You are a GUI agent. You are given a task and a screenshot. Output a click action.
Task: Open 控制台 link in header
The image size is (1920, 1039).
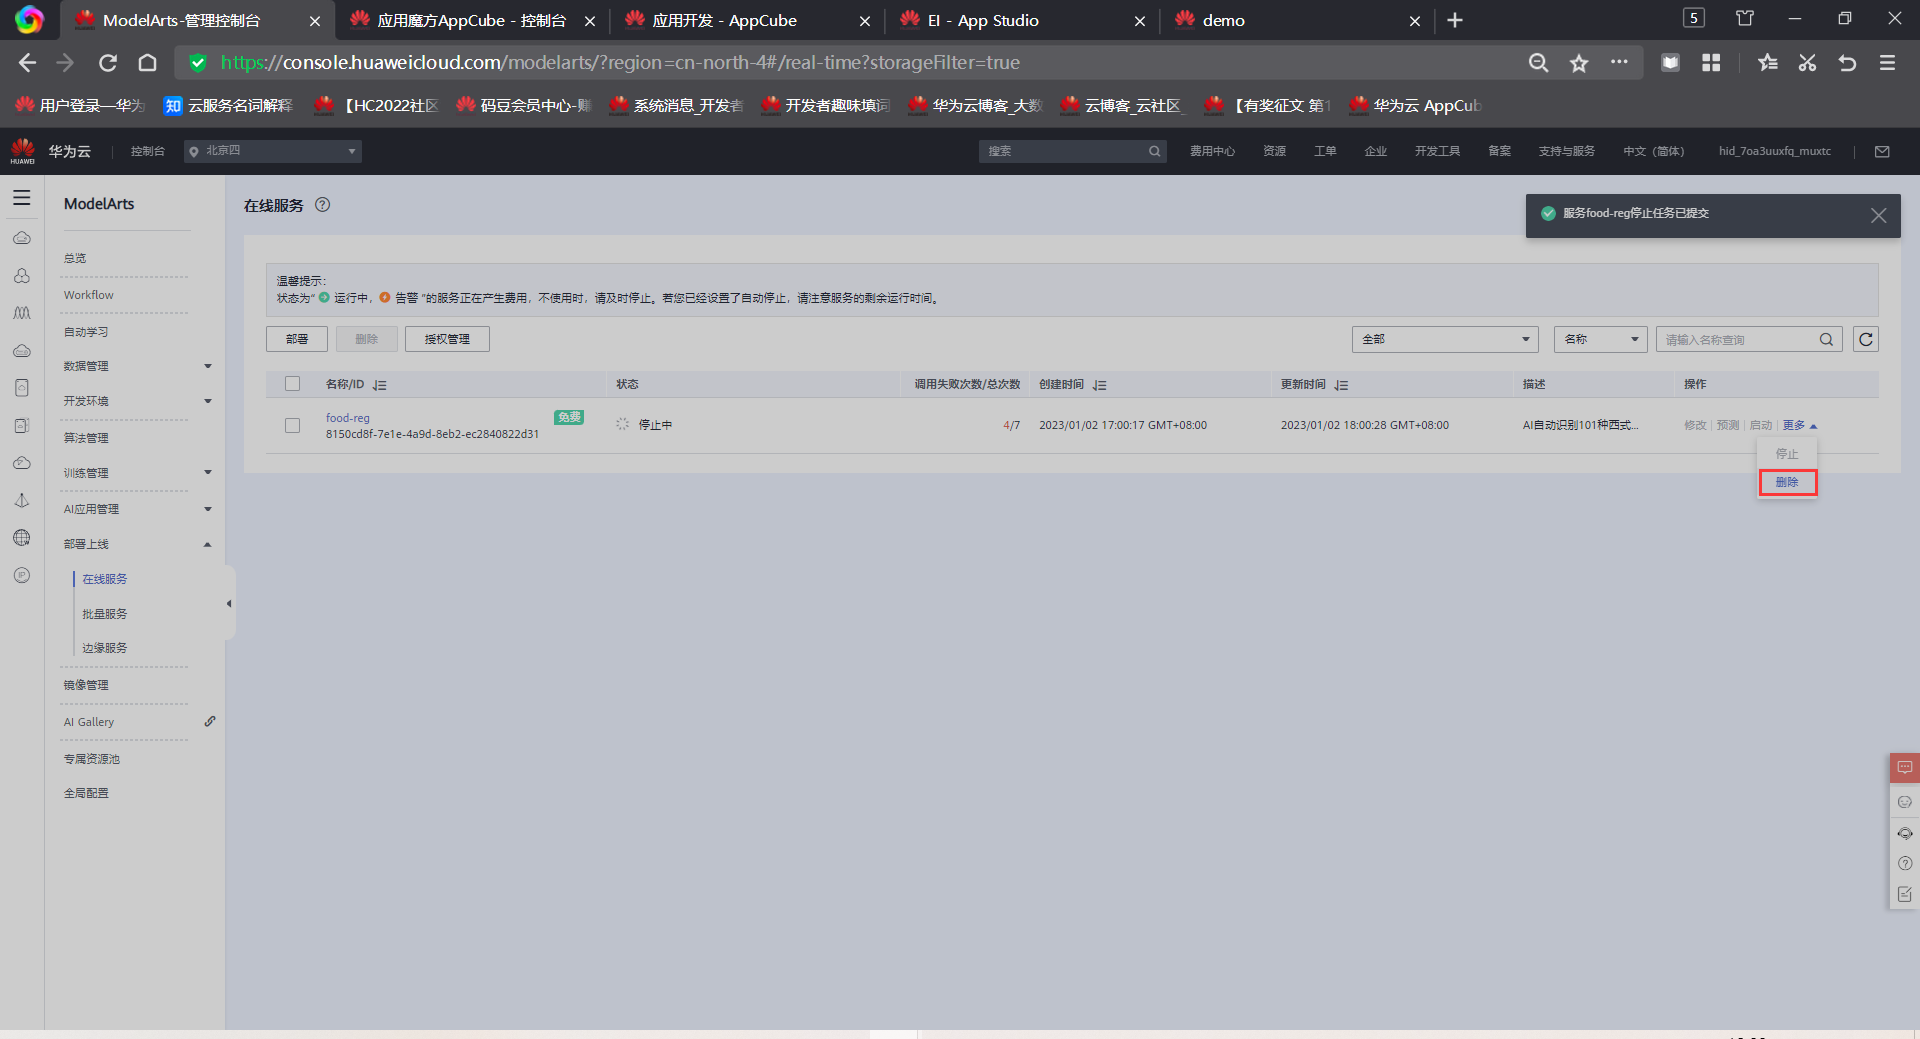(148, 151)
